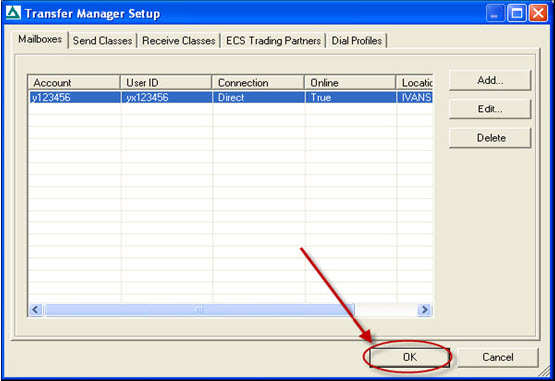Sort by the Connection column header
Viewport: 555px width, 381px height.
pyautogui.click(x=258, y=83)
